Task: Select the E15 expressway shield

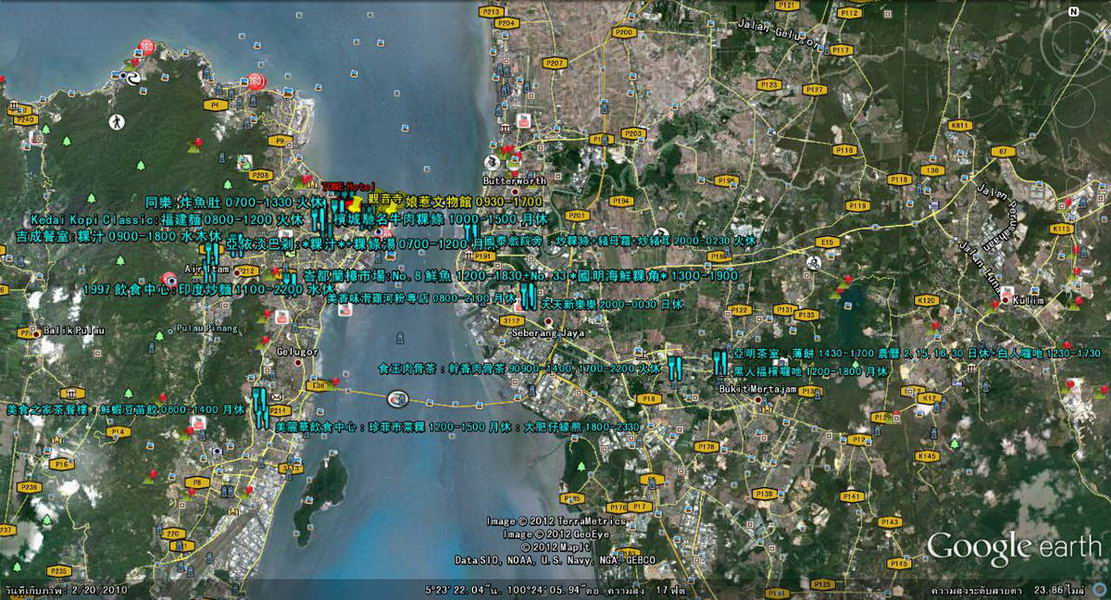Action: pyautogui.click(x=826, y=242)
